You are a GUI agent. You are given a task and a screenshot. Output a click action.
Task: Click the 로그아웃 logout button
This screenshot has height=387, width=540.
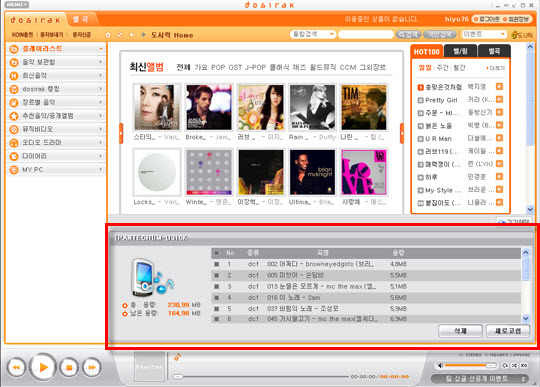pos(487,19)
